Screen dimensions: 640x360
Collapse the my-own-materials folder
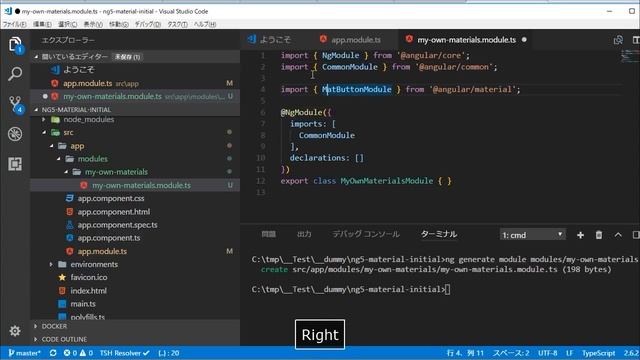pyautogui.click(x=66, y=172)
